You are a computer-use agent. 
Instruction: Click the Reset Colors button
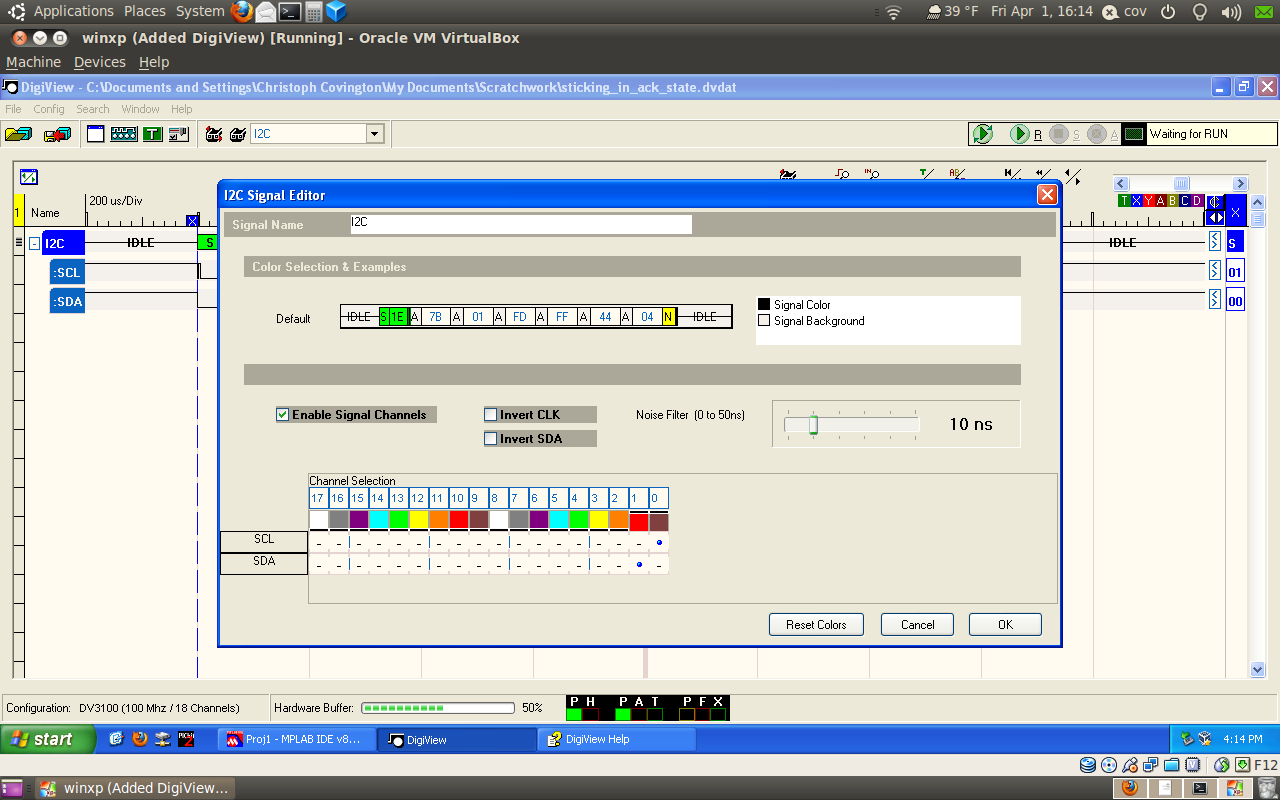(x=816, y=625)
